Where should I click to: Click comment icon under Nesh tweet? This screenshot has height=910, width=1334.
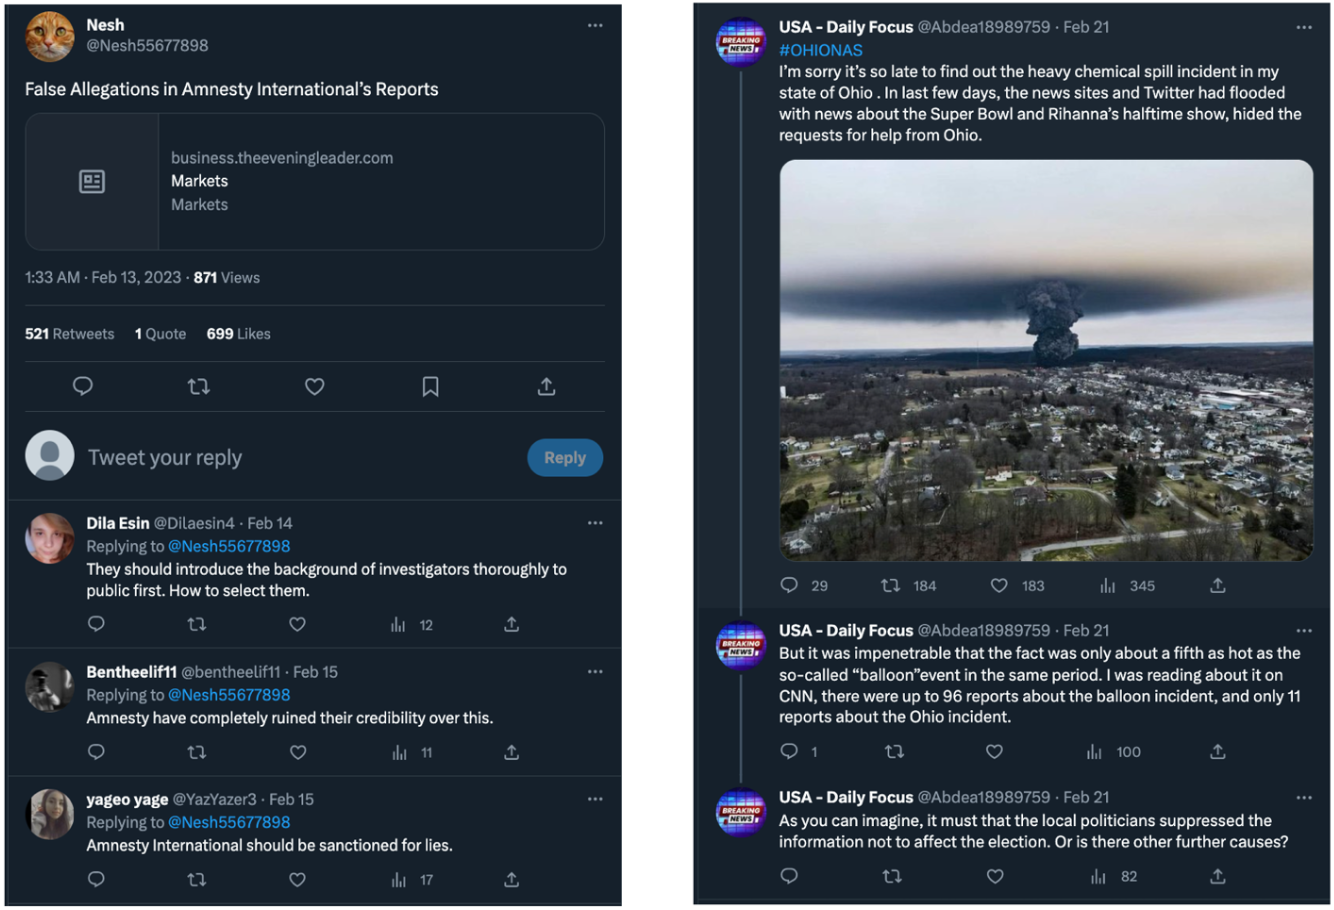coord(83,387)
